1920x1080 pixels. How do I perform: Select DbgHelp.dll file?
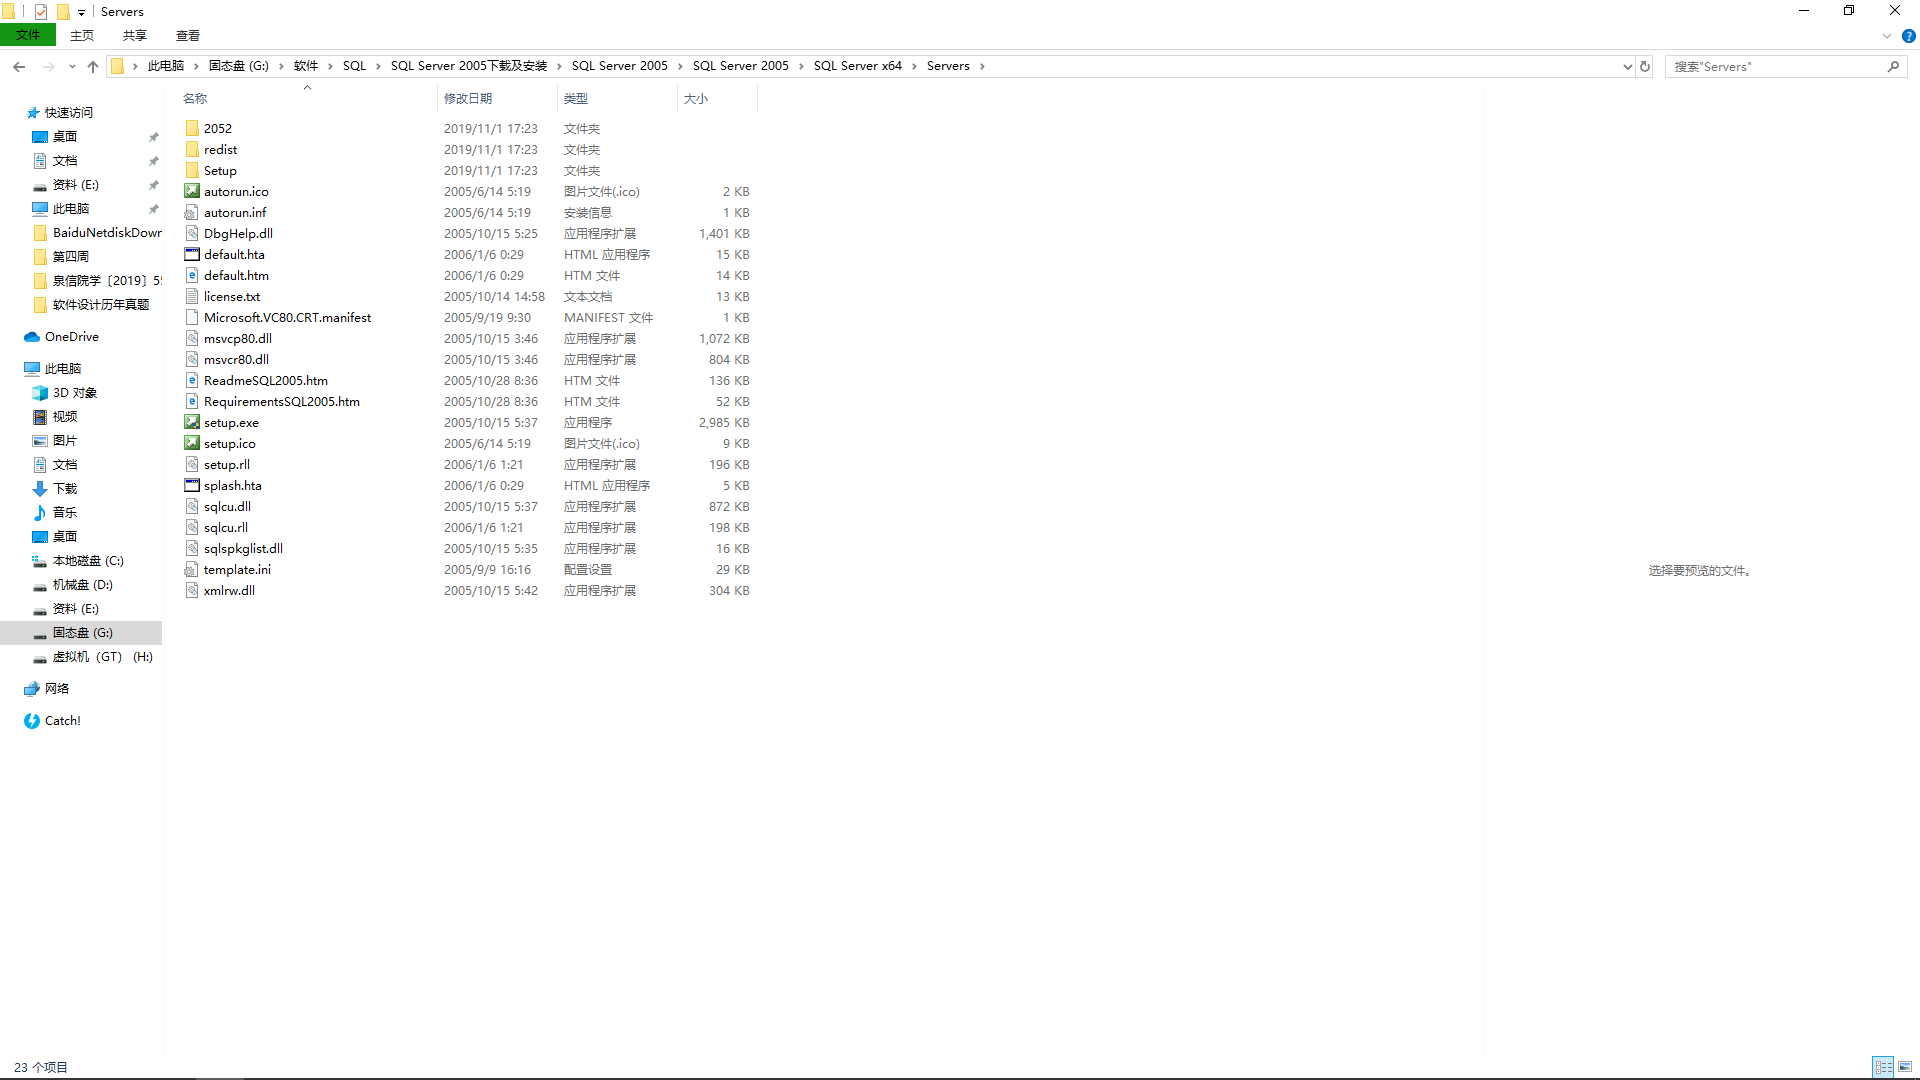pos(238,233)
